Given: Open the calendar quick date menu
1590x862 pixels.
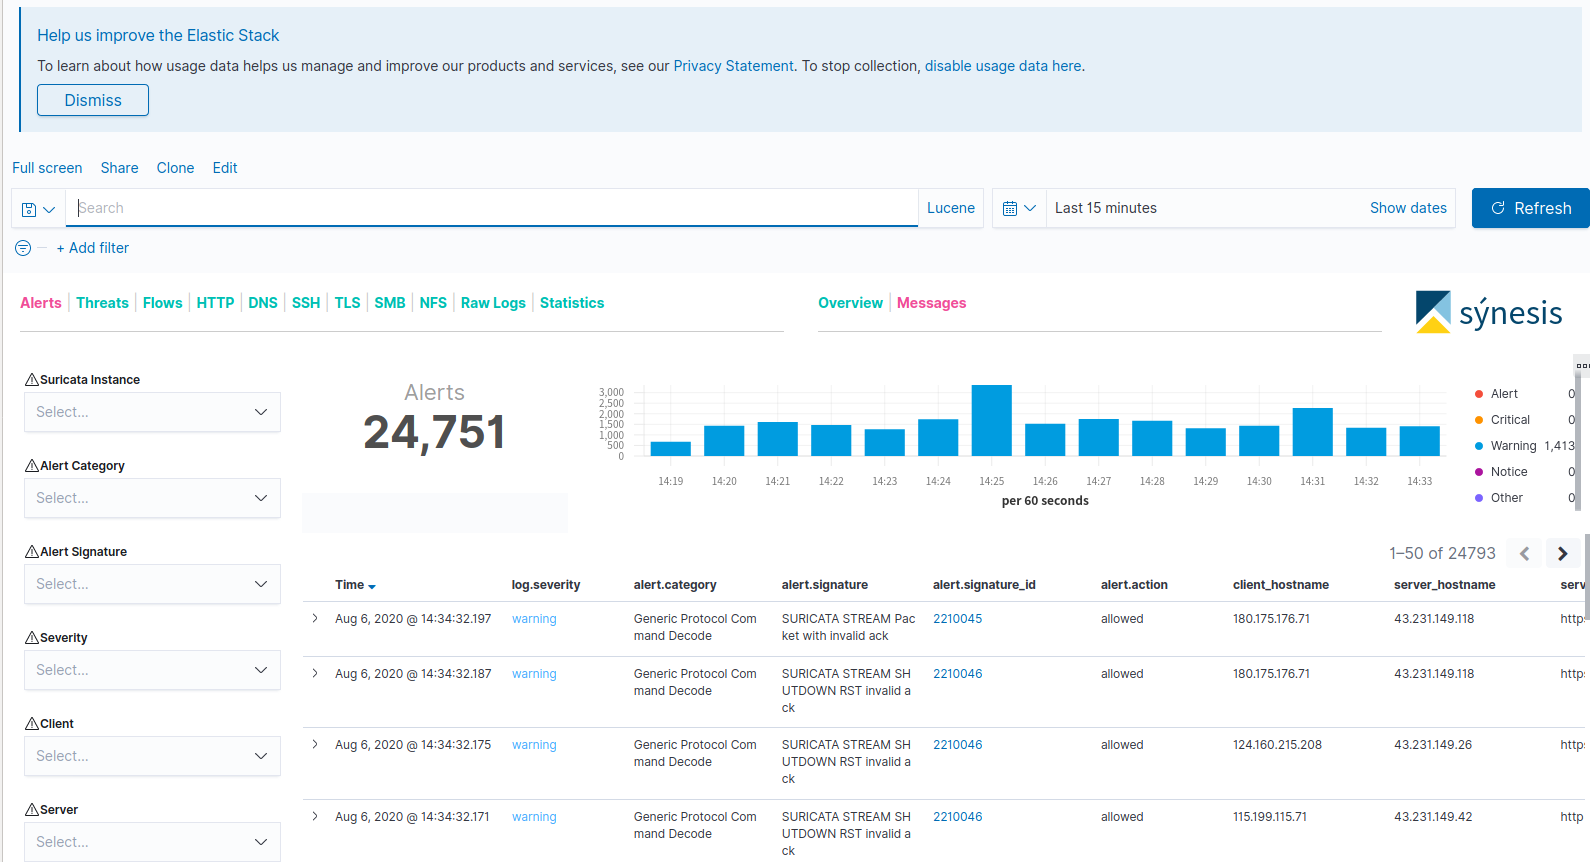Looking at the screenshot, I should (1019, 208).
